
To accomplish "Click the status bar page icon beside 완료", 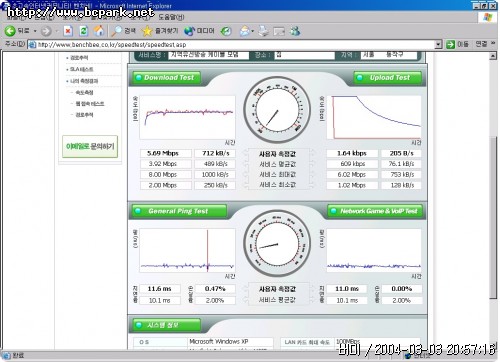I will click(x=6, y=356).
